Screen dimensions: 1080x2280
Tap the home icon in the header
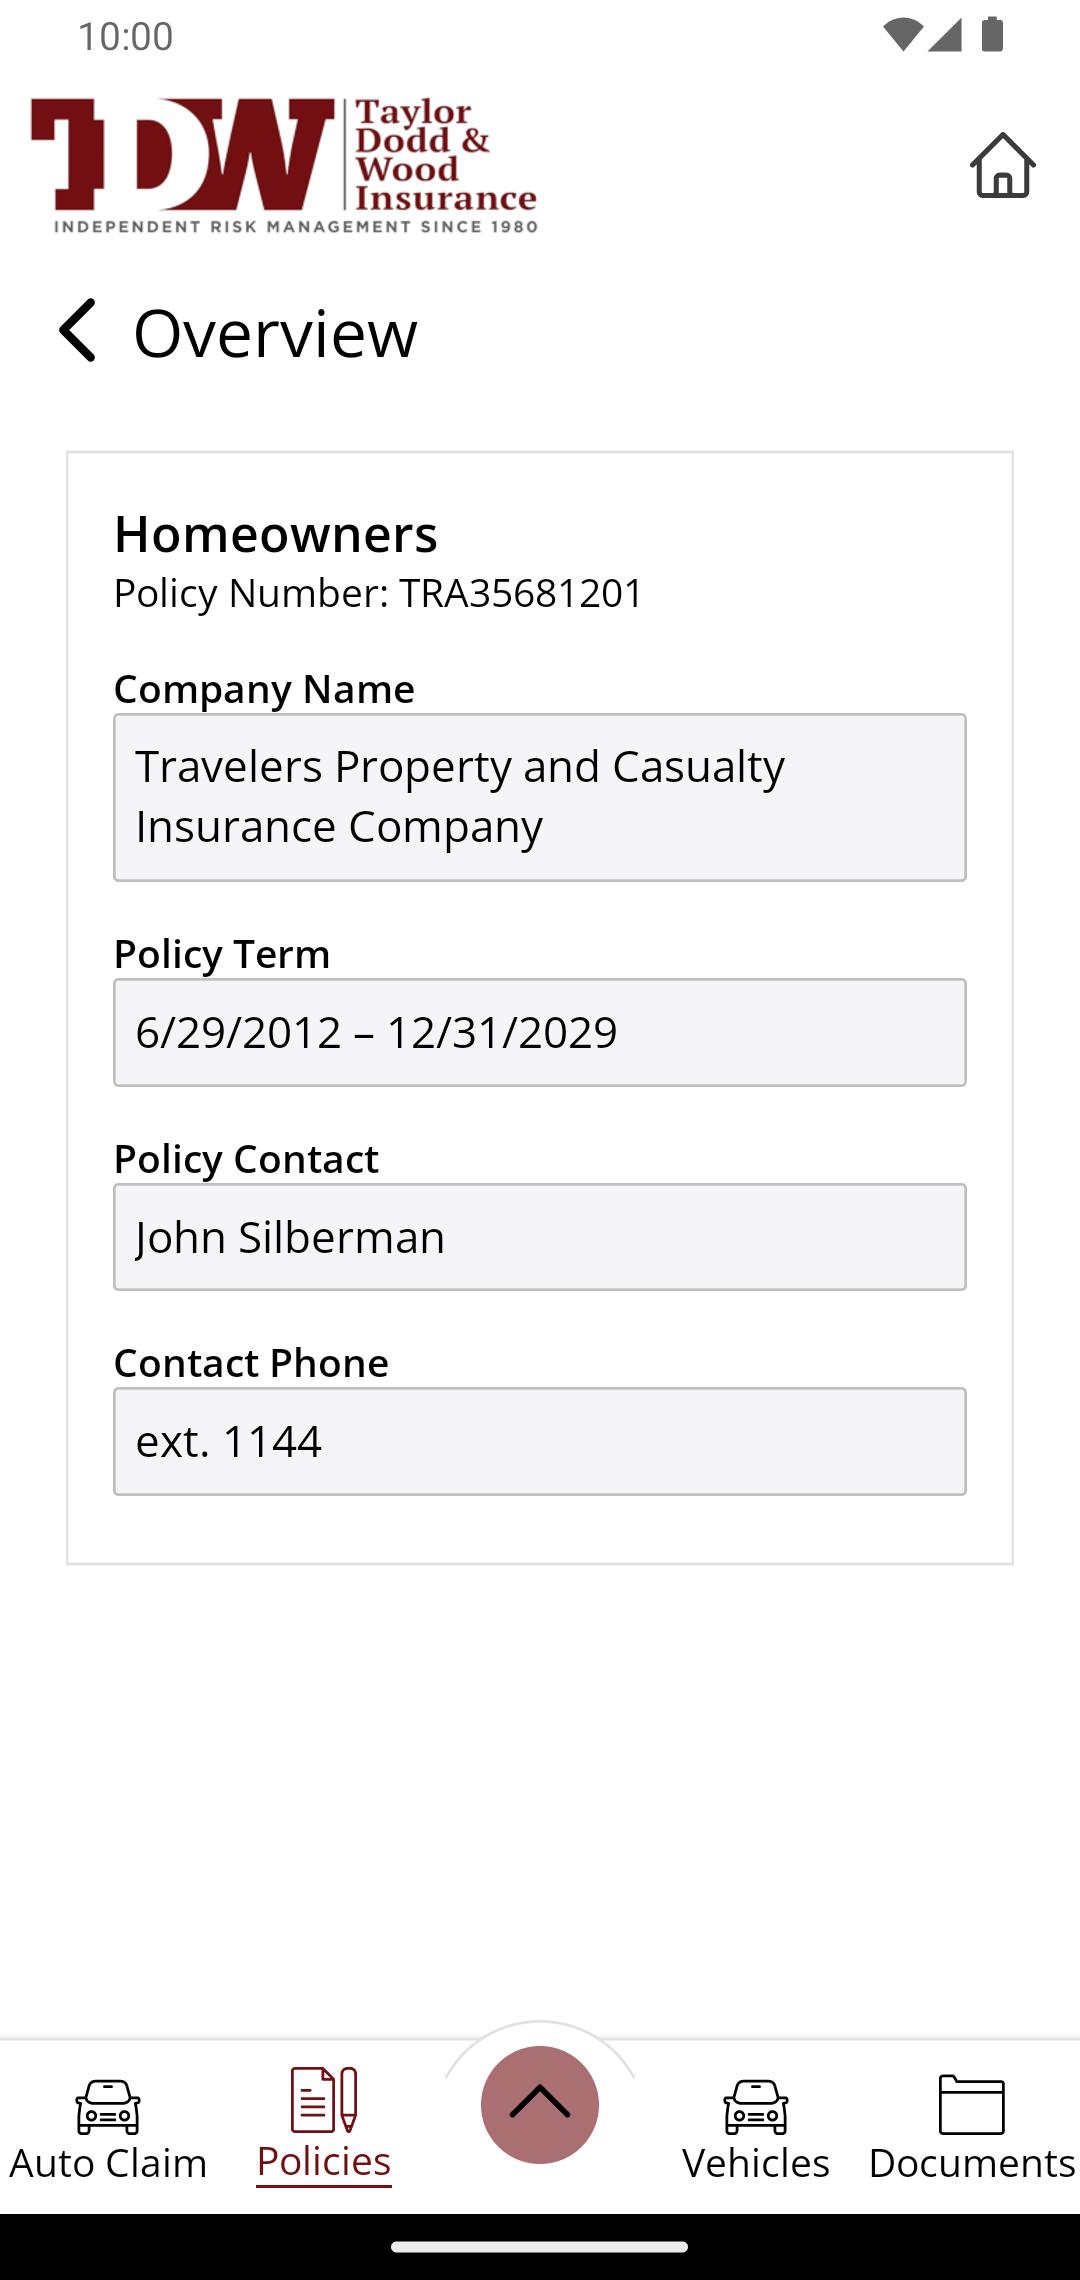[x=1002, y=165]
